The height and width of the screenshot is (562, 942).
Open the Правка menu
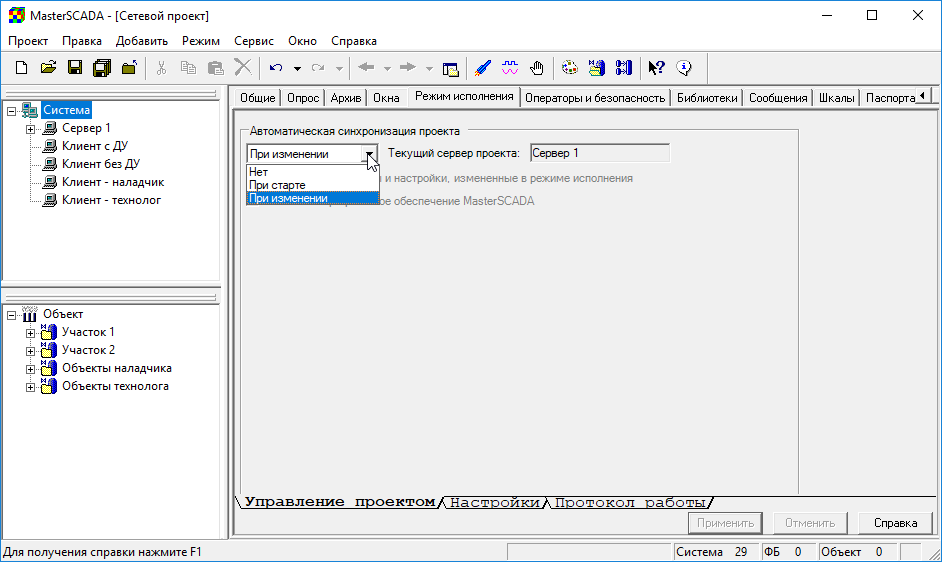[x=82, y=41]
